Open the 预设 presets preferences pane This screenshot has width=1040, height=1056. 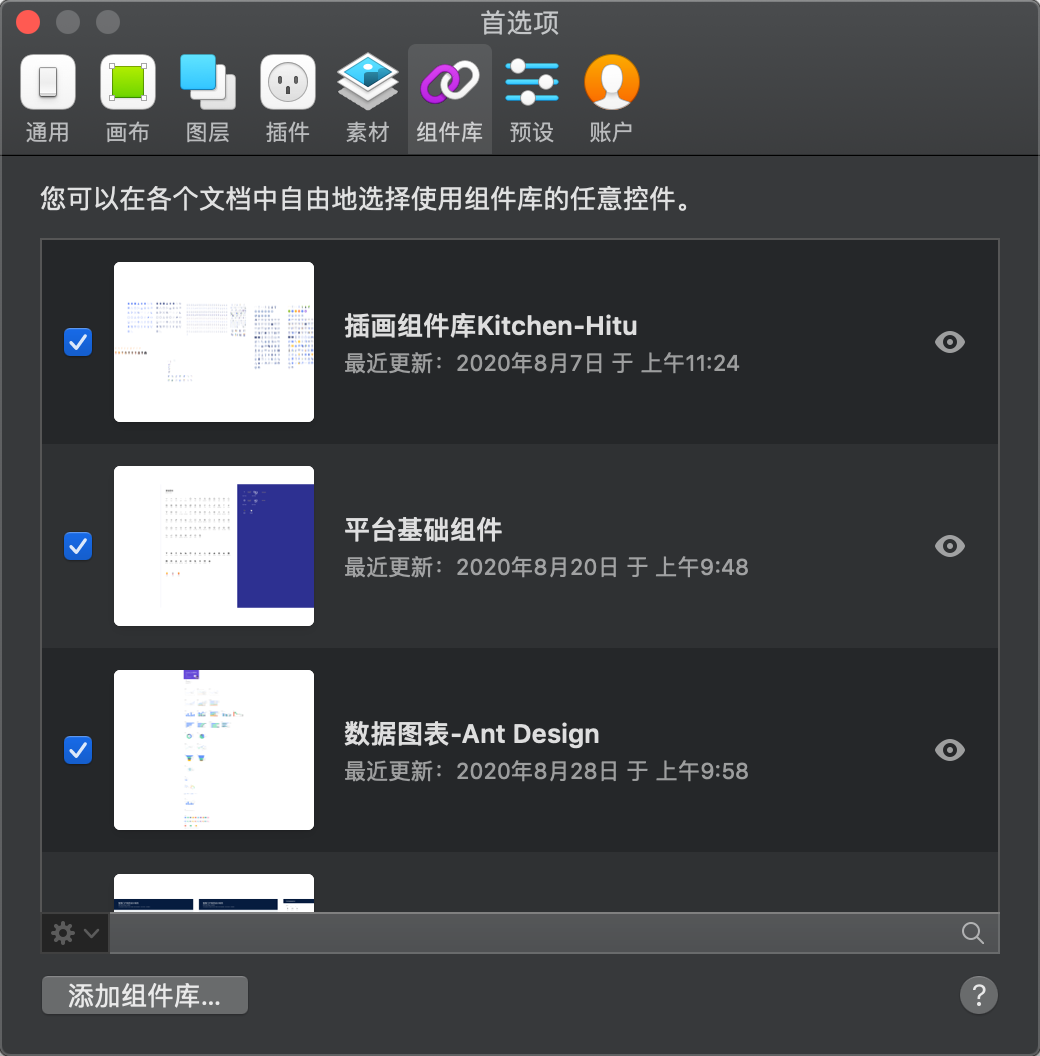click(531, 98)
